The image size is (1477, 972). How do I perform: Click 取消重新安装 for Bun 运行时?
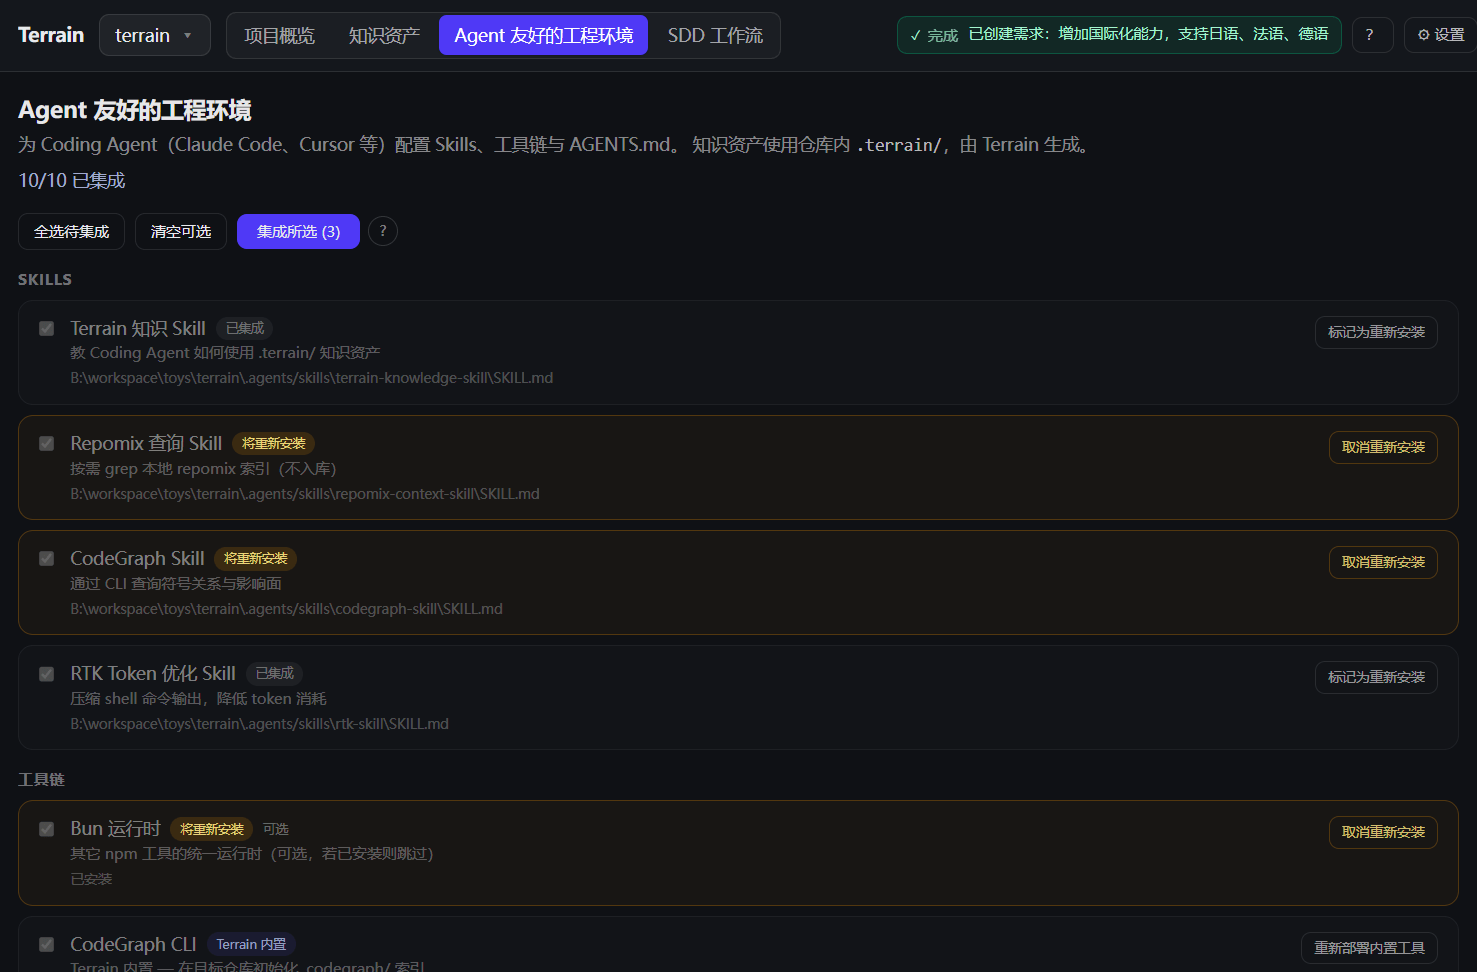coord(1383,832)
